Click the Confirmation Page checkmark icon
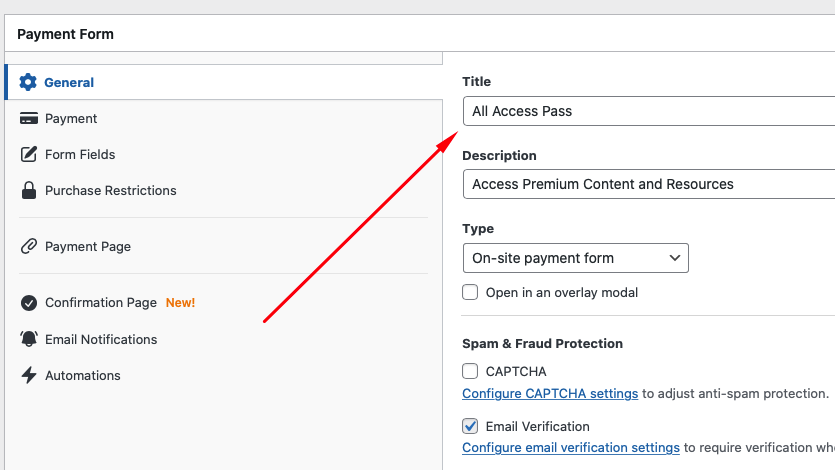 click(x=28, y=302)
